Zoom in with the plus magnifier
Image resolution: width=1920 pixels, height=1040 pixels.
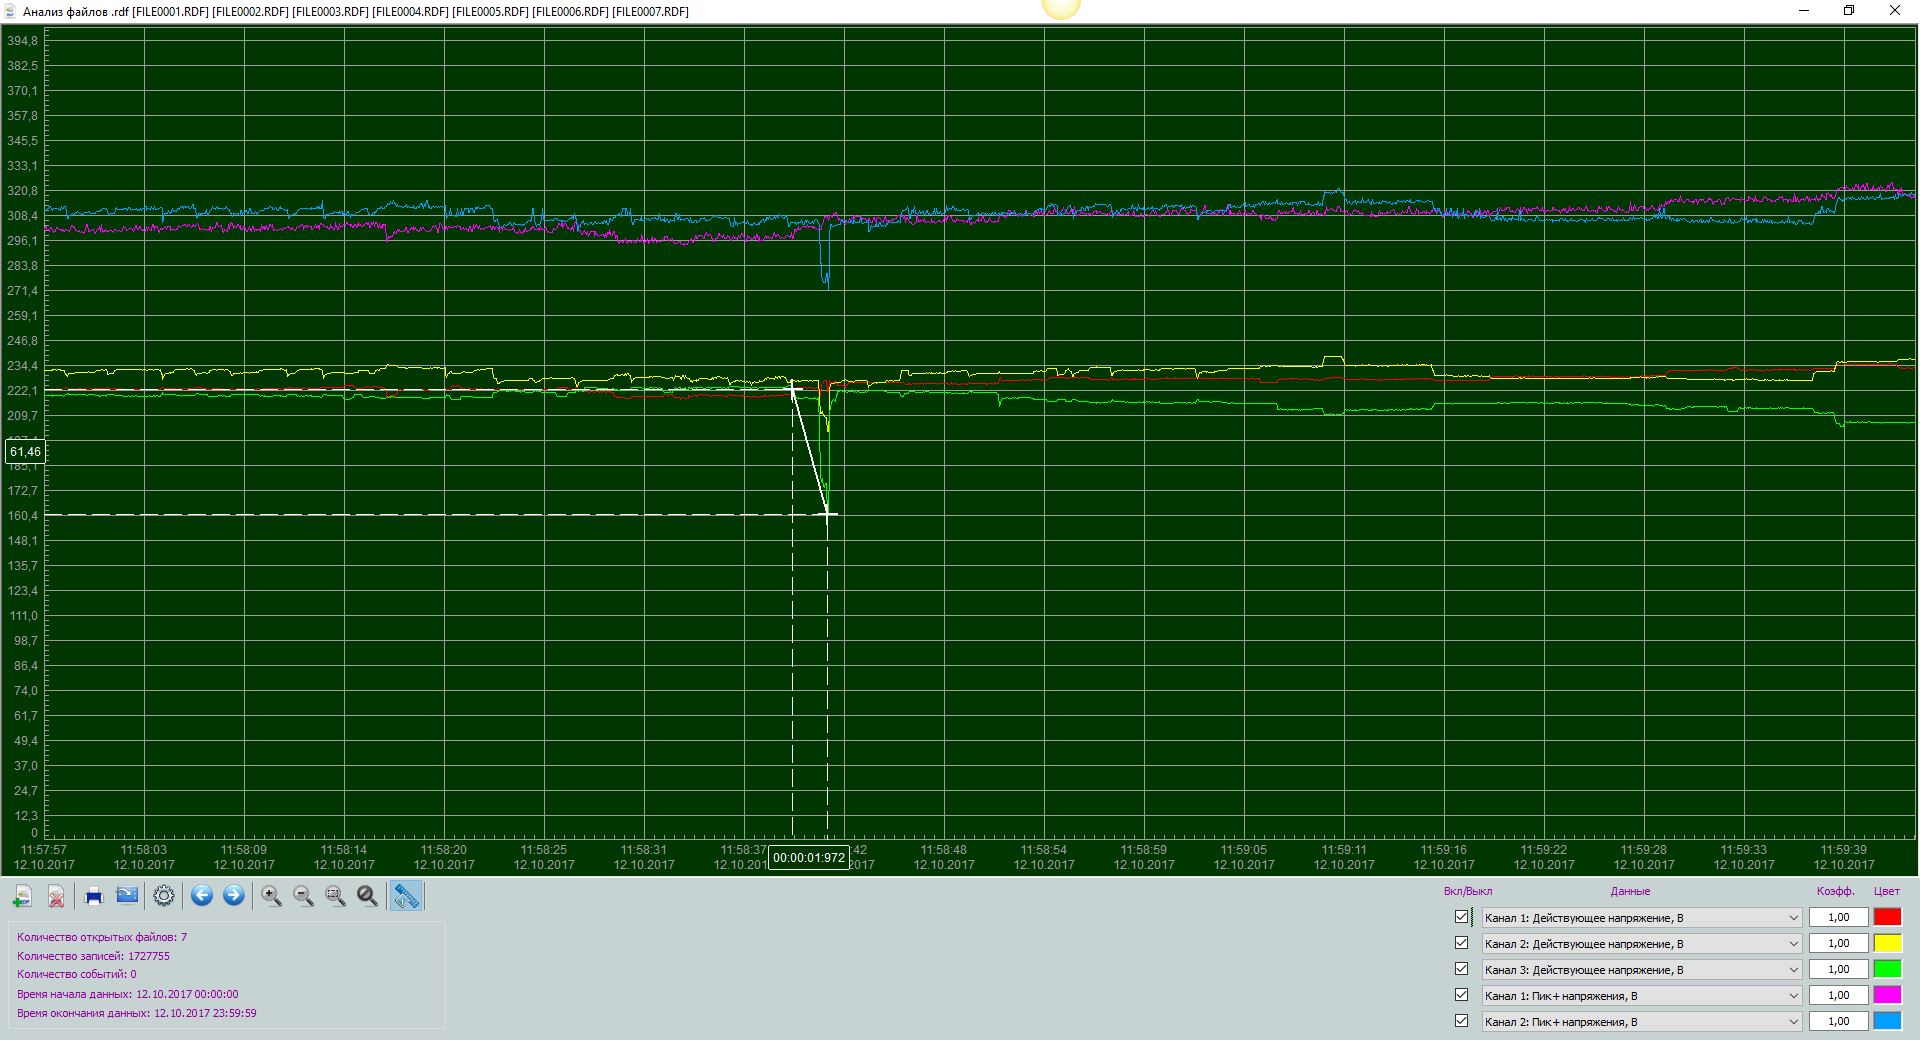coord(271,896)
